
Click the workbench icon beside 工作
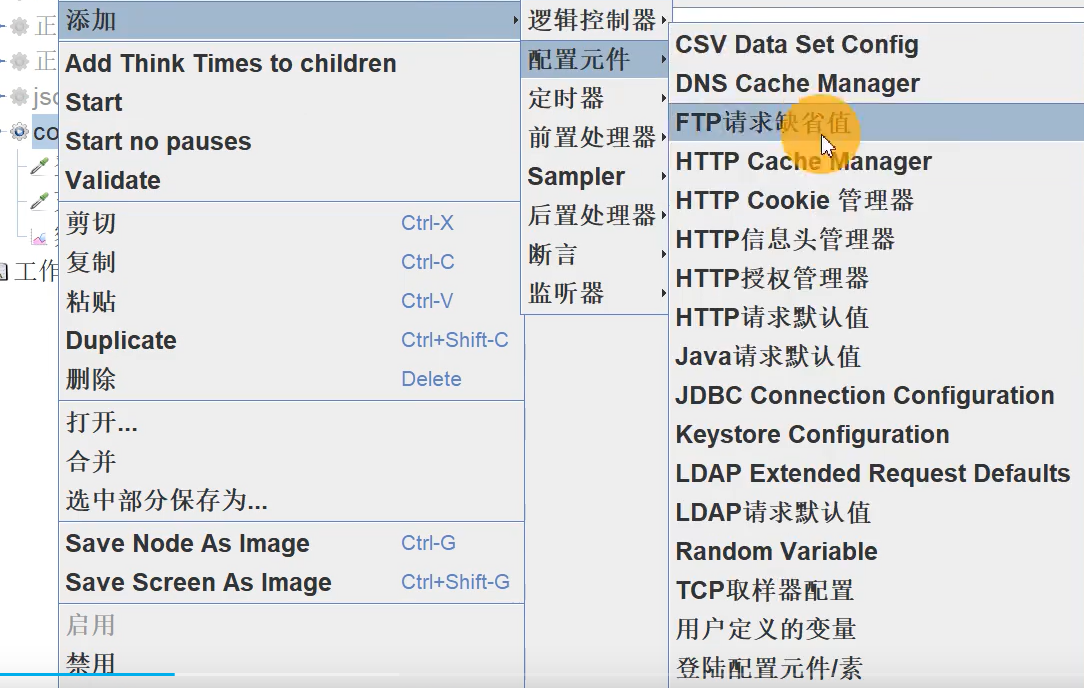(4, 271)
